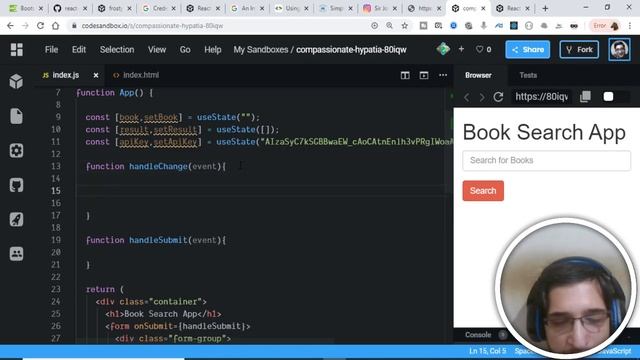Open the Edit menu
Viewport: 640px width, 360px height.
tap(79, 49)
